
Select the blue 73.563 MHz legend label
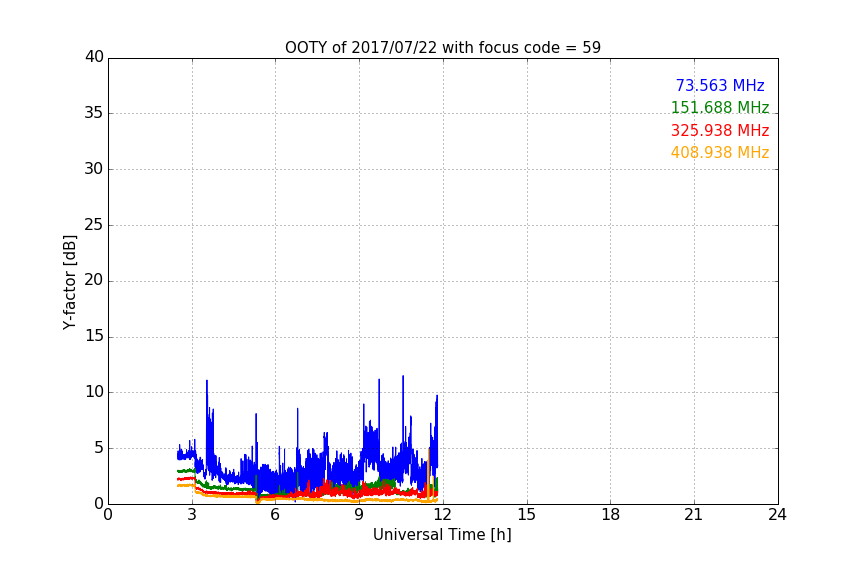(x=720, y=85)
